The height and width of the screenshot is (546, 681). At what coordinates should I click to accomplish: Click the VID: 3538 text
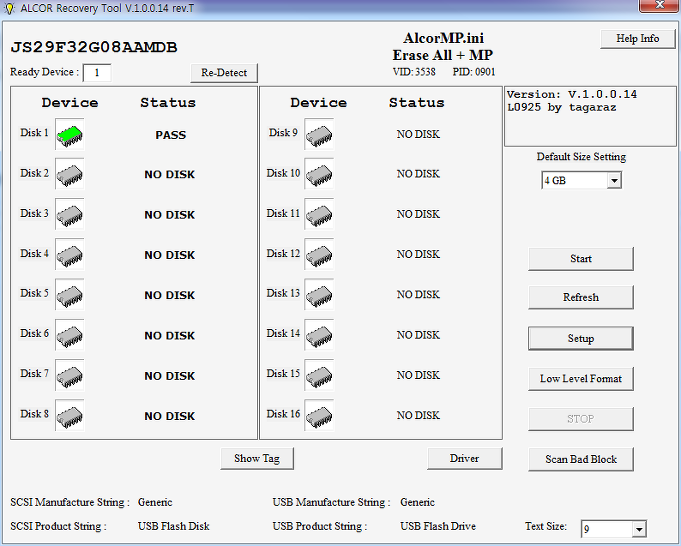click(414, 72)
